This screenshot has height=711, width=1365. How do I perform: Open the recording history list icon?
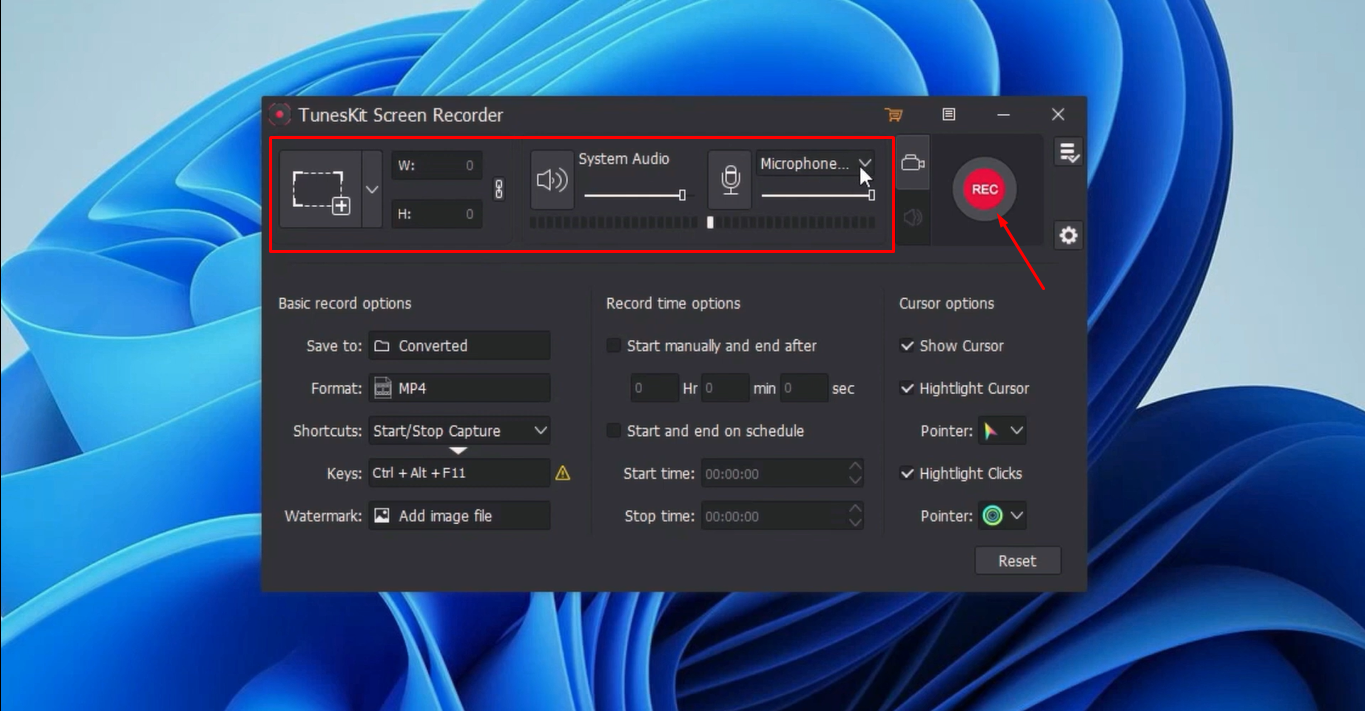click(1067, 151)
